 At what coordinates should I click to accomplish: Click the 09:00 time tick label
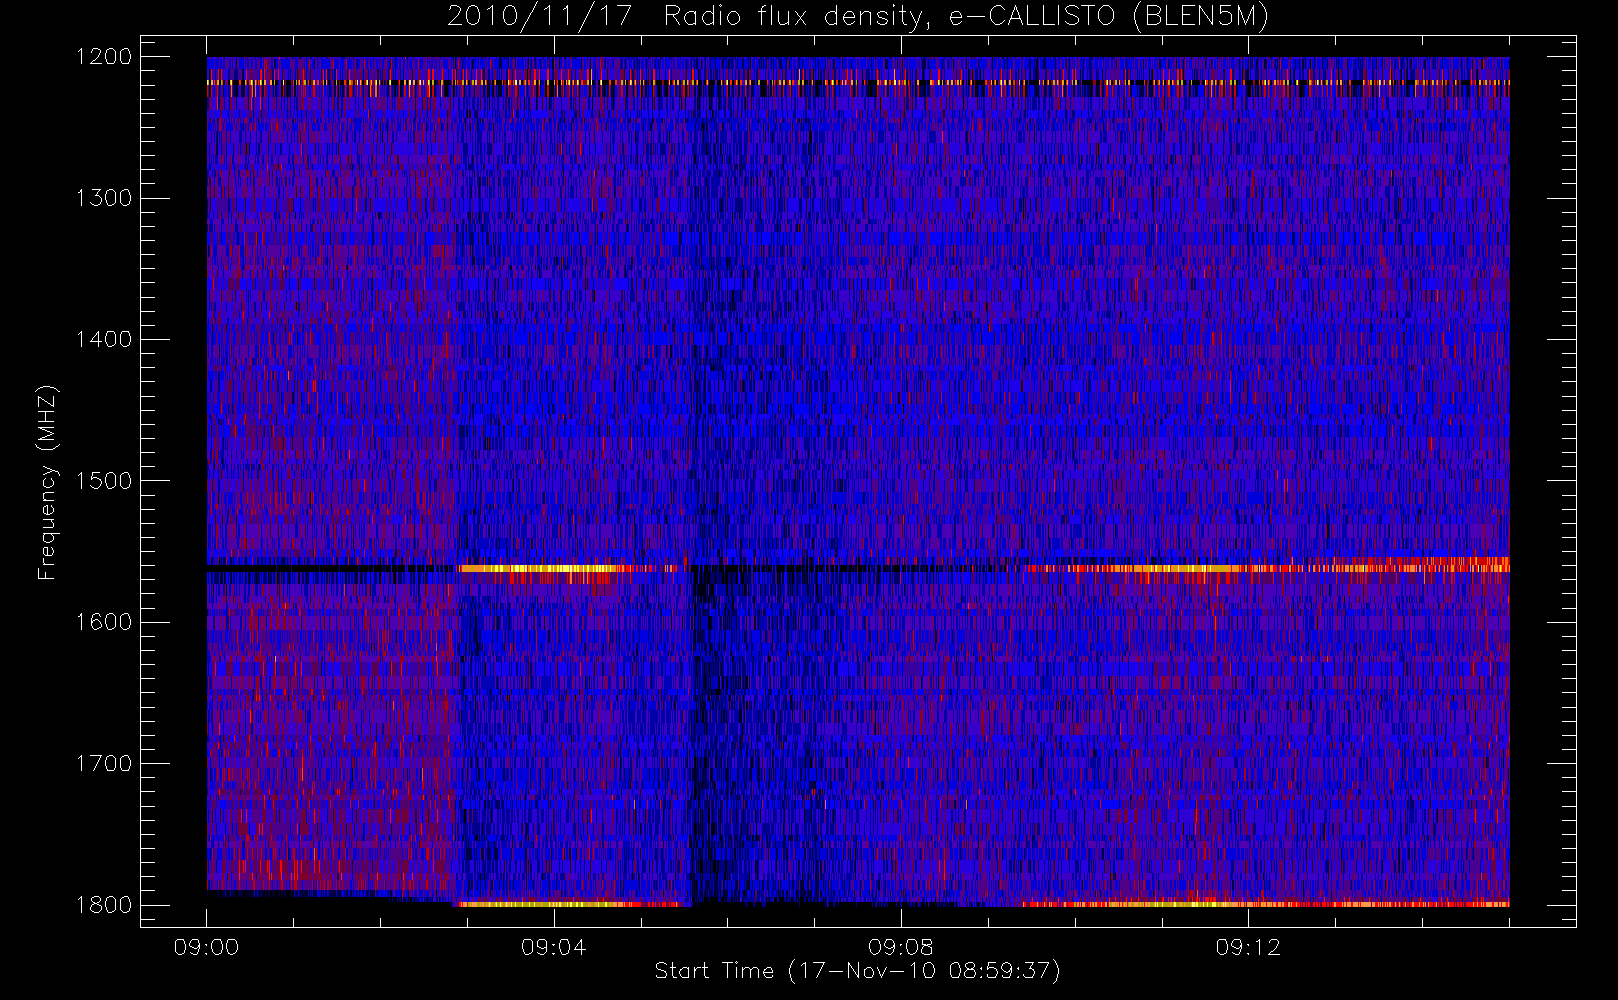click(x=206, y=947)
